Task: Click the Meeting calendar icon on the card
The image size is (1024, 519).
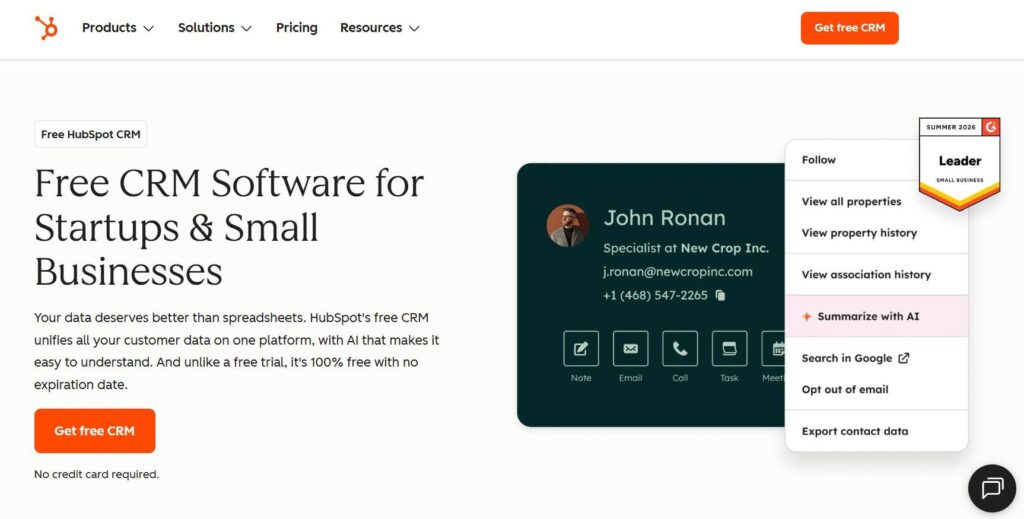Action: coord(774,349)
